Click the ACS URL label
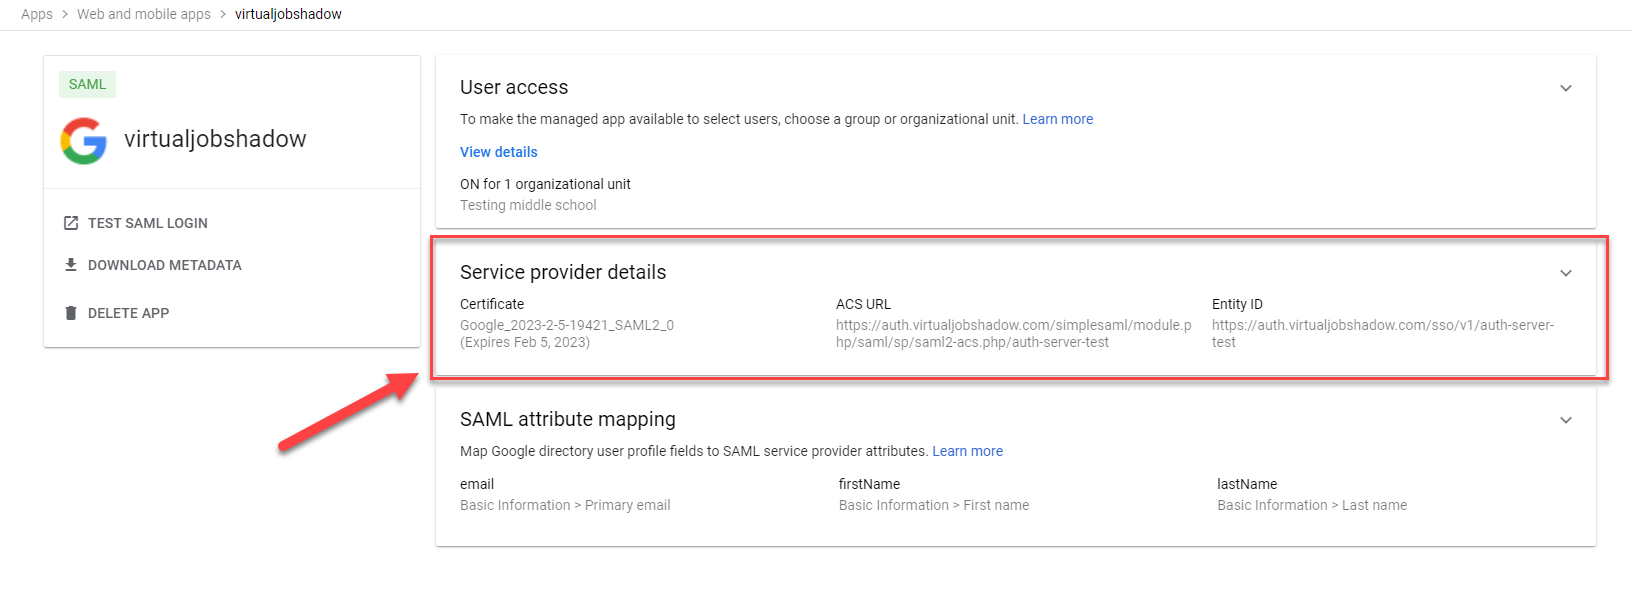The width and height of the screenshot is (1632, 599). [863, 304]
